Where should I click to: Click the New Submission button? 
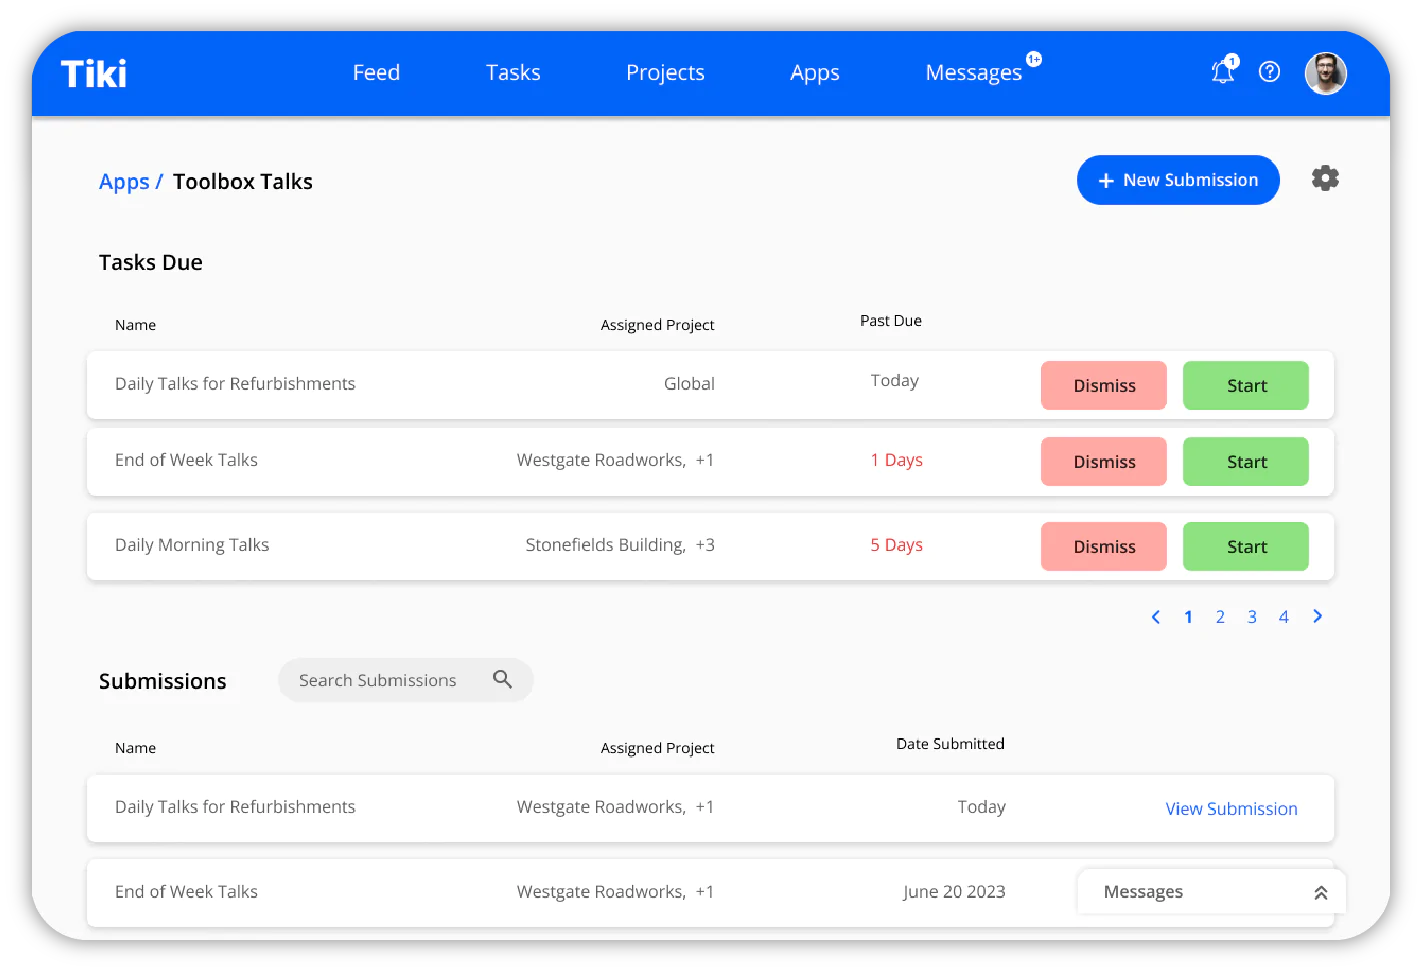pos(1178,180)
